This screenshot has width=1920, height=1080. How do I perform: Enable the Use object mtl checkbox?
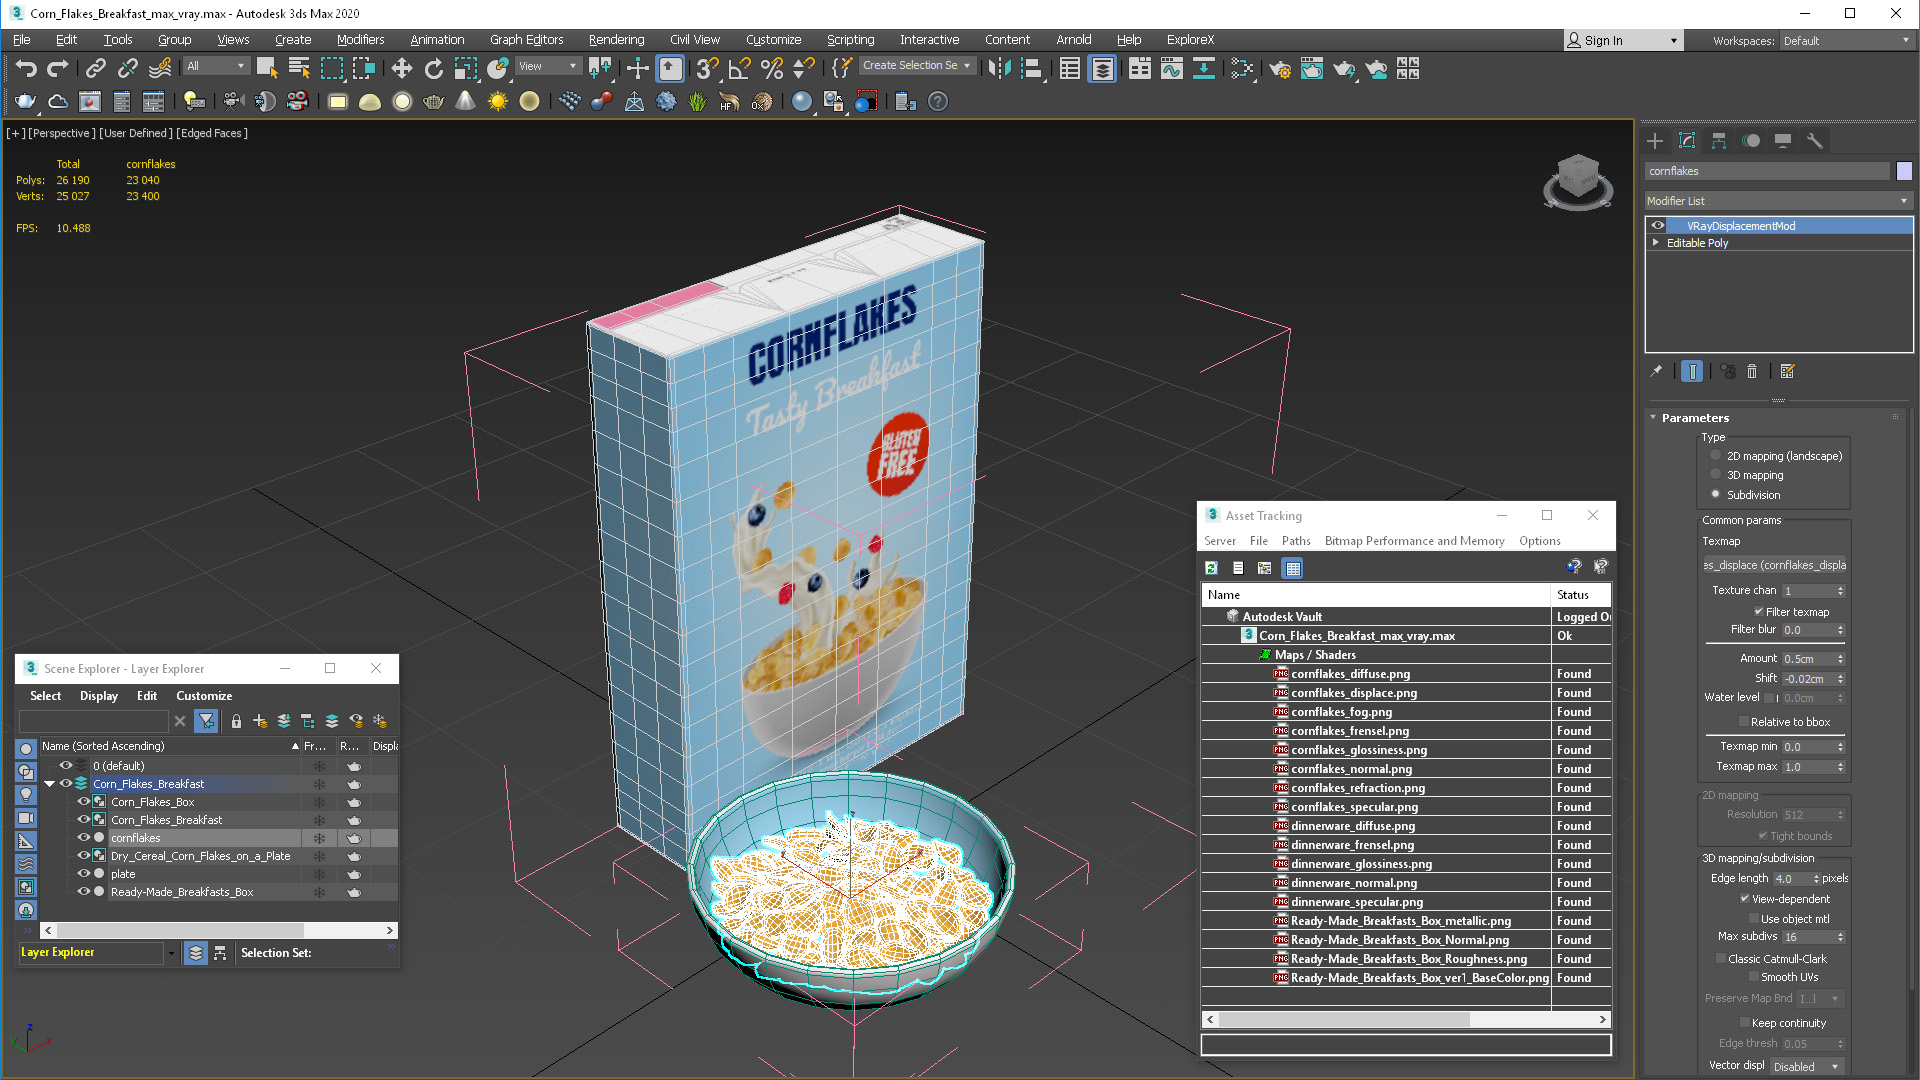pyautogui.click(x=1753, y=919)
